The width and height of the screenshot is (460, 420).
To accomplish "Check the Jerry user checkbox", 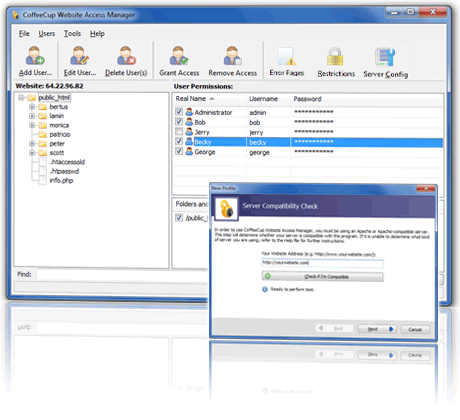I will pos(179,131).
